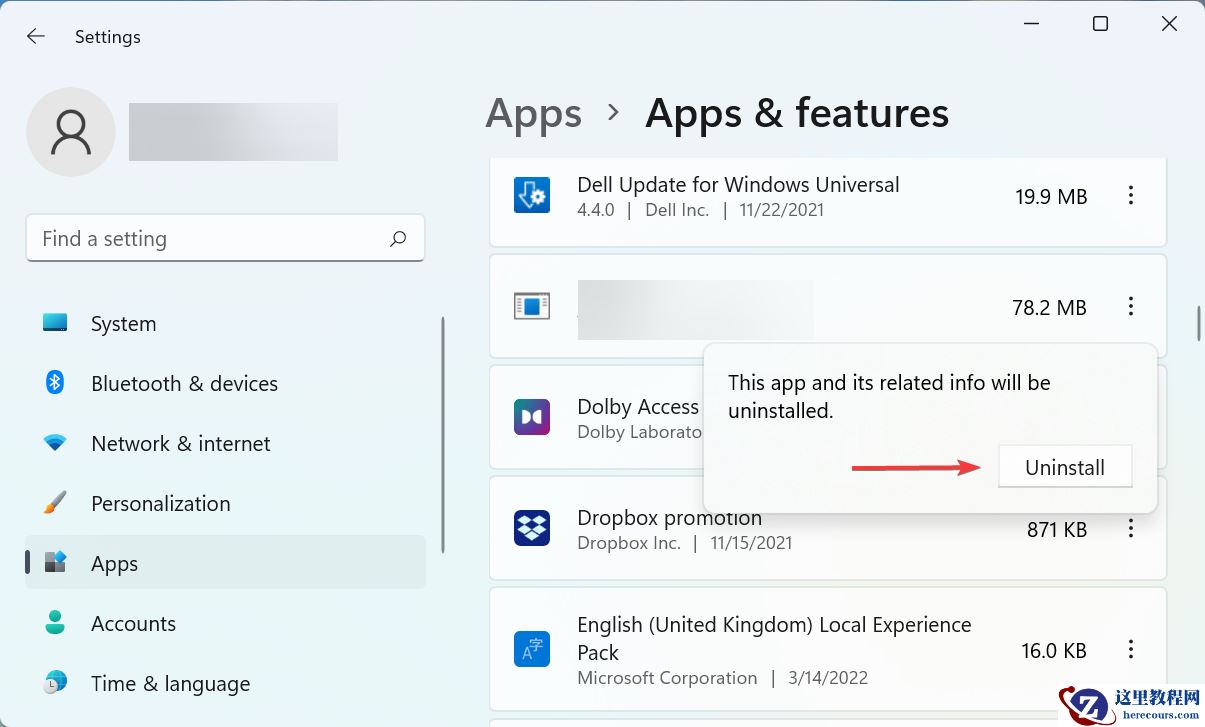This screenshot has height=727, width=1205.
Task: Click the Dropbox promotion app icon
Action: point(532,528)
